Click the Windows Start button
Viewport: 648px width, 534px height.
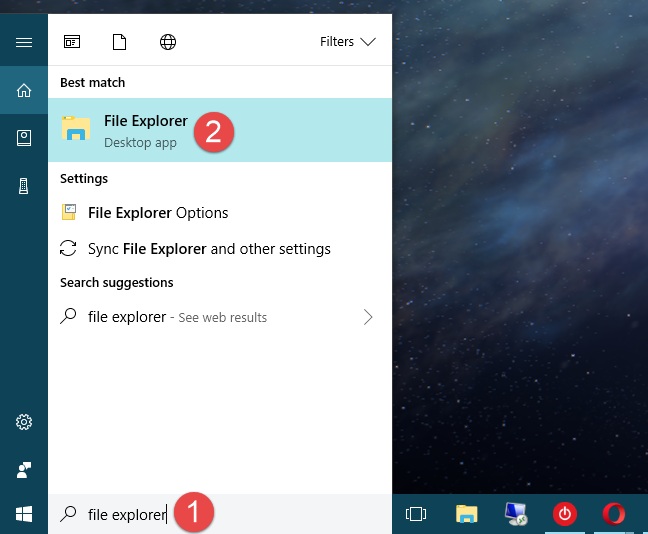pyautogui.click(x=24, y=514)
